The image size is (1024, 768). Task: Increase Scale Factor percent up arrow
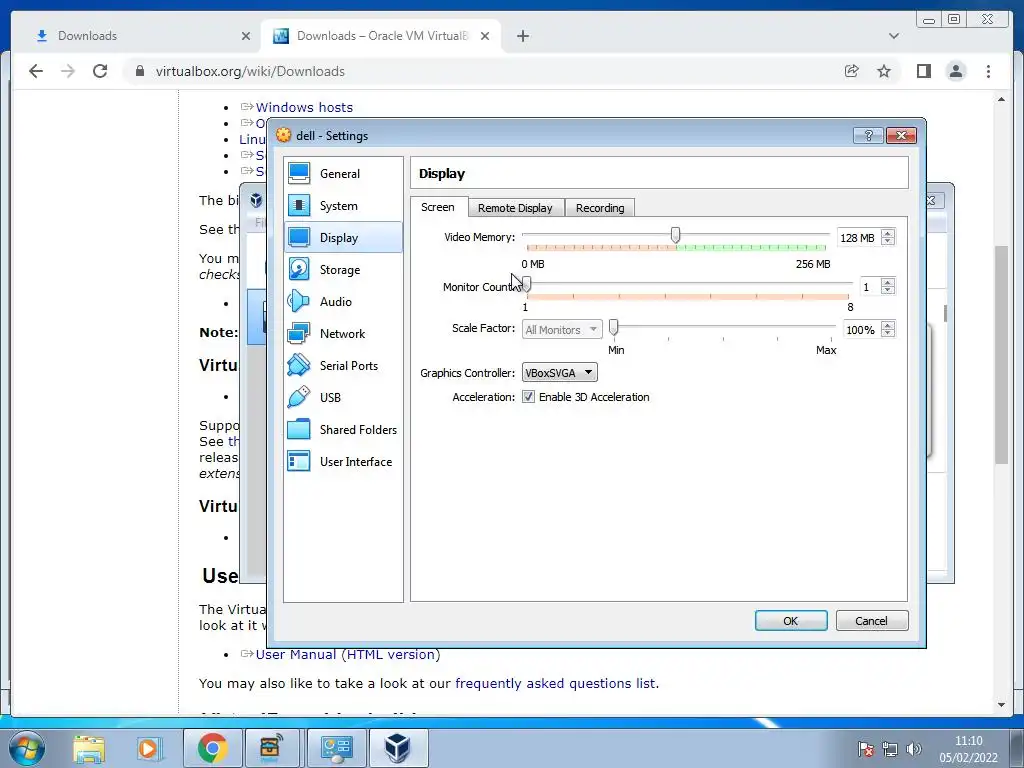coord(888,325)
